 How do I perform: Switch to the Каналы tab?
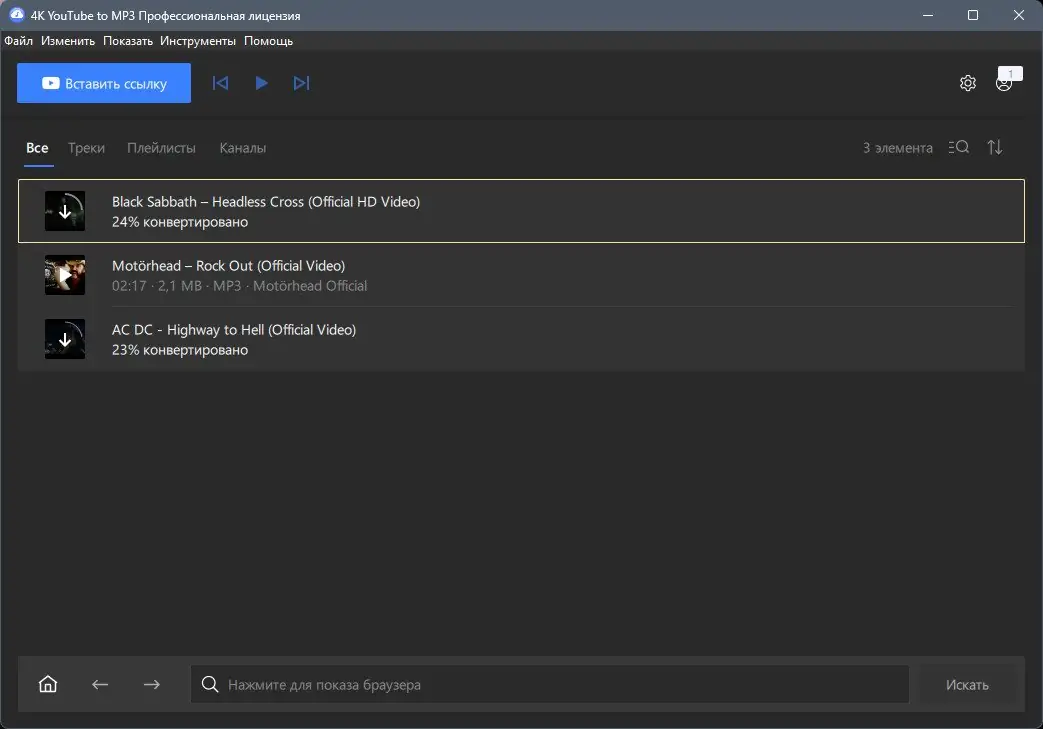[243, 148]
